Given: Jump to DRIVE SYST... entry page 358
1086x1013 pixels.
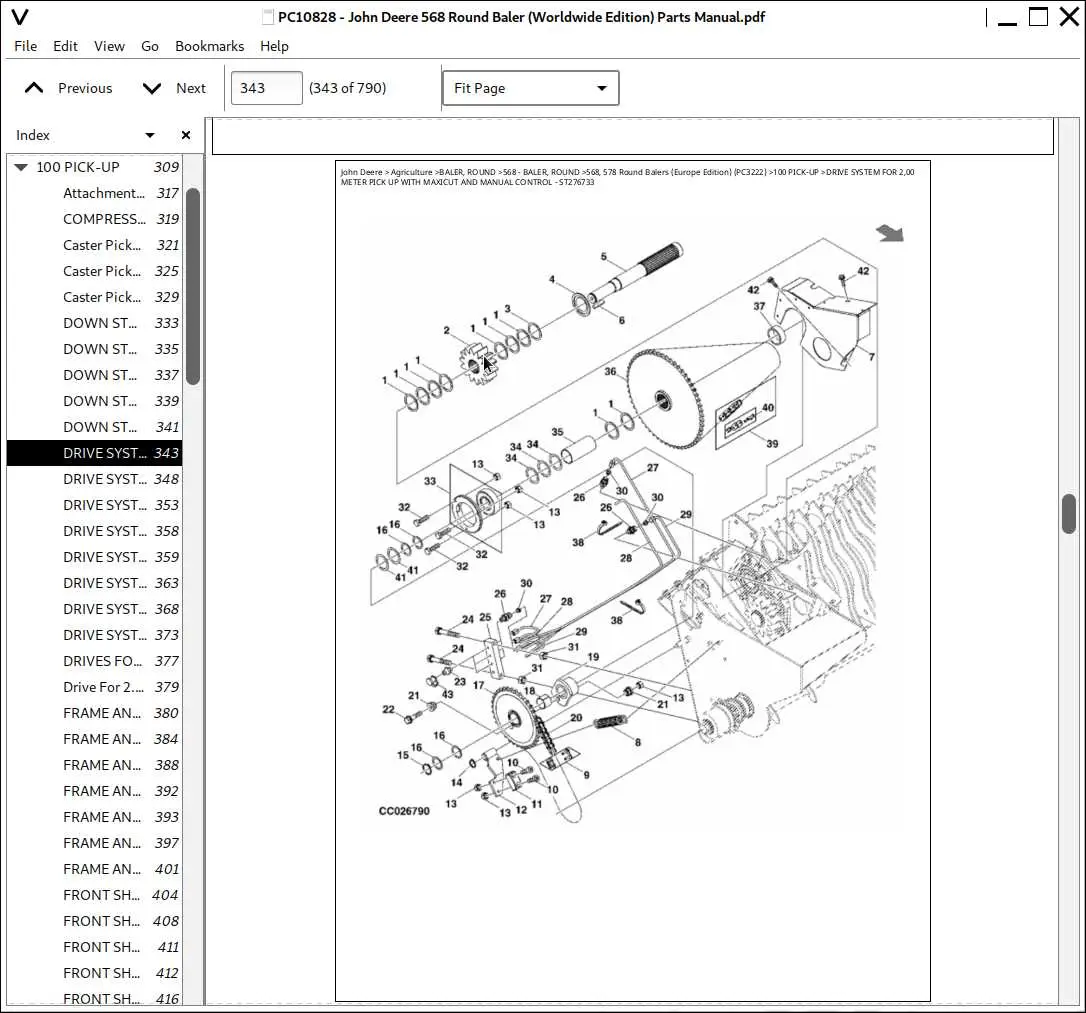Looking at the screenshot, I should click(94, 531).
